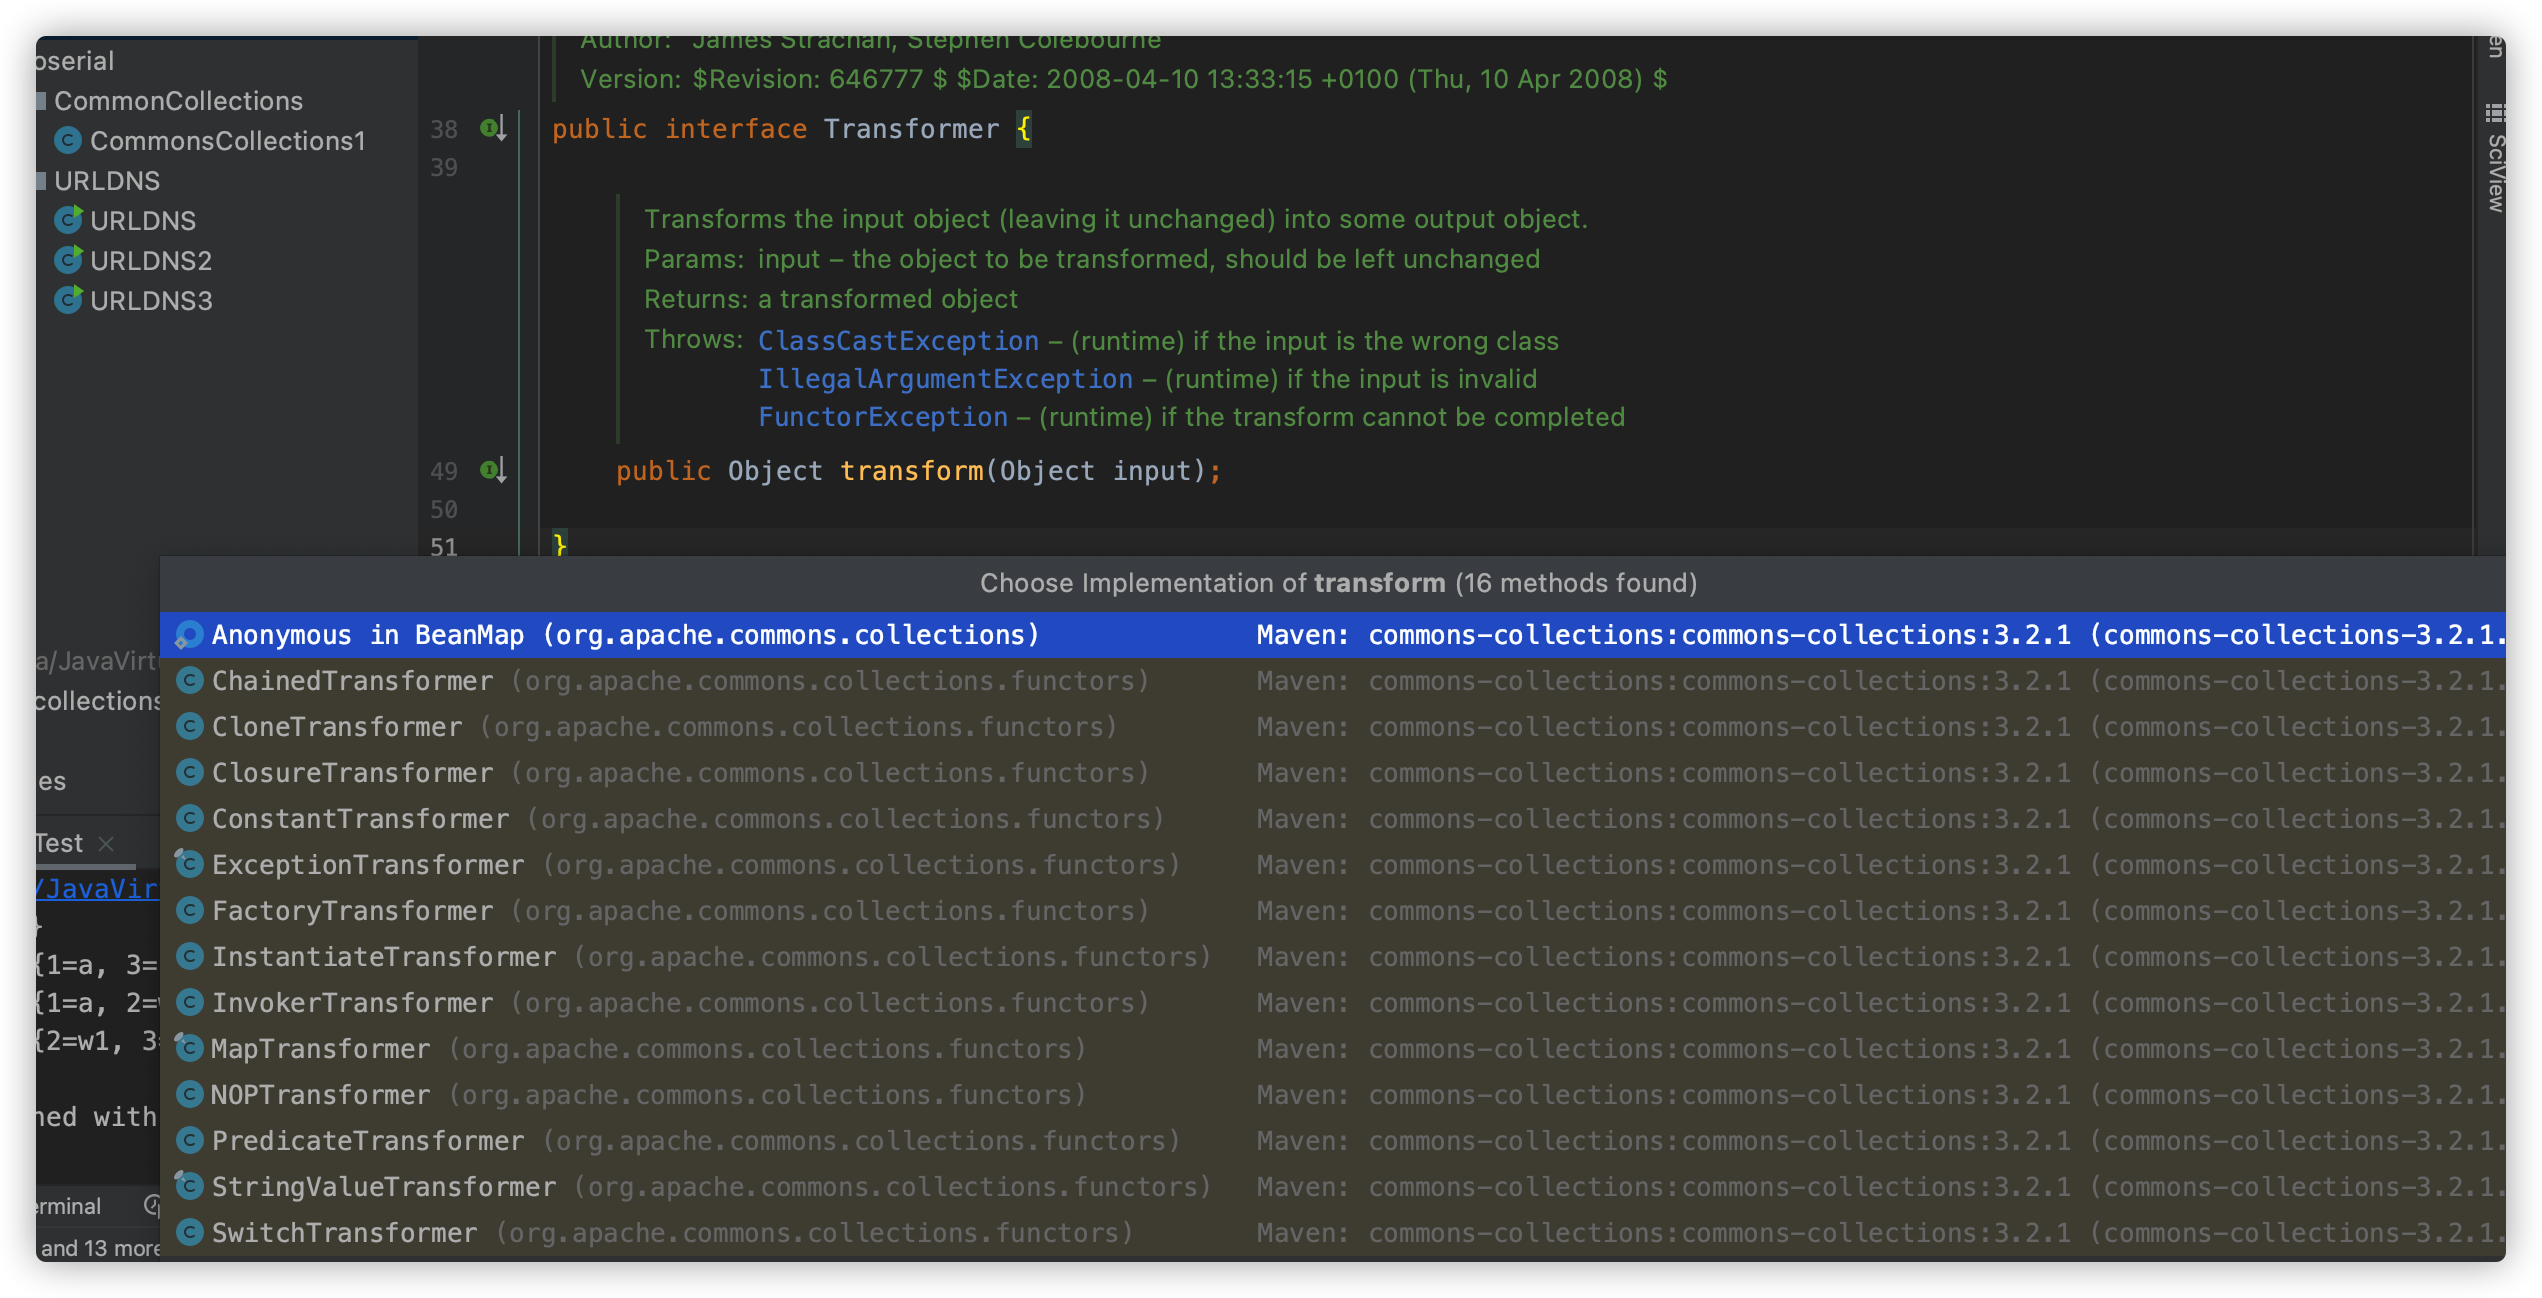Open the IllegalArgumentException doc link
This screenshot has height=1298, width=2542.
coord(945,379)
